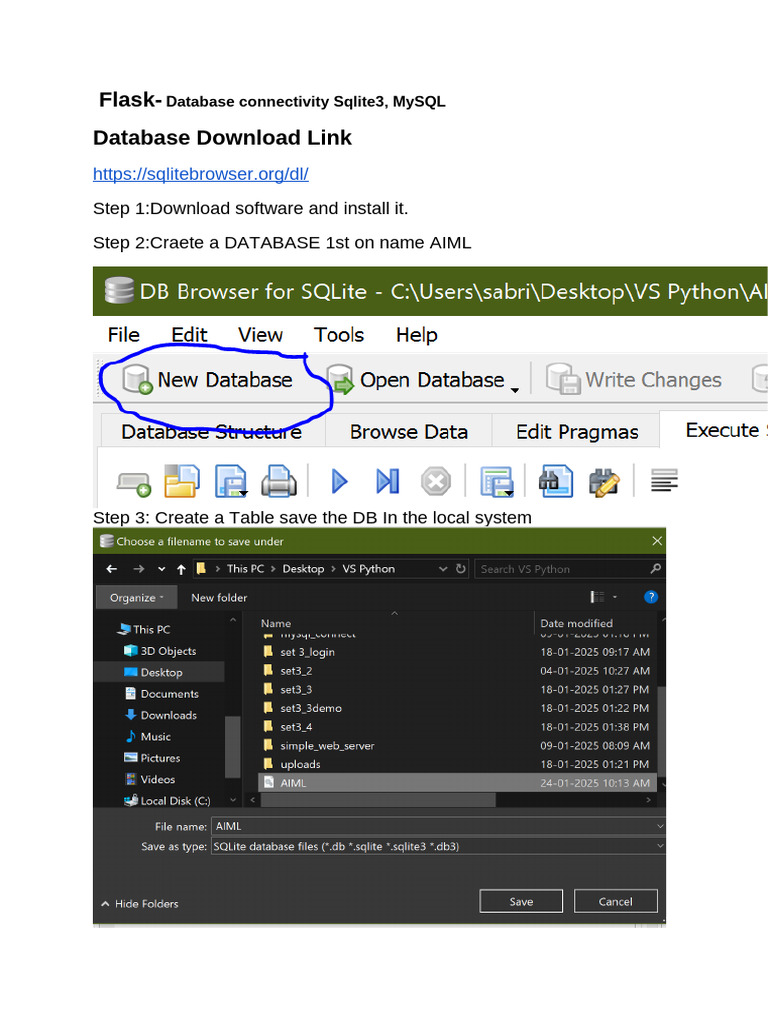
Task: Select Music in navigation tree
Action: [x=148, y=737]
